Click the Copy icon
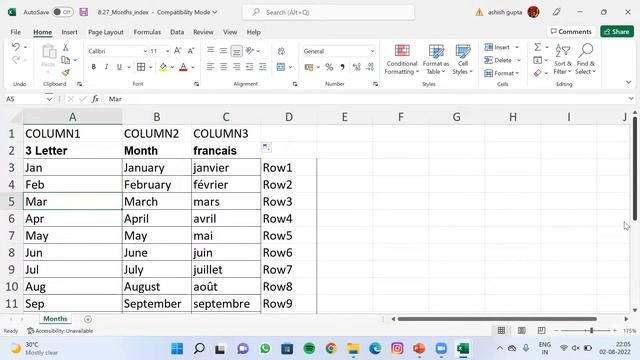The image size is (640, 360). [65, 60]
